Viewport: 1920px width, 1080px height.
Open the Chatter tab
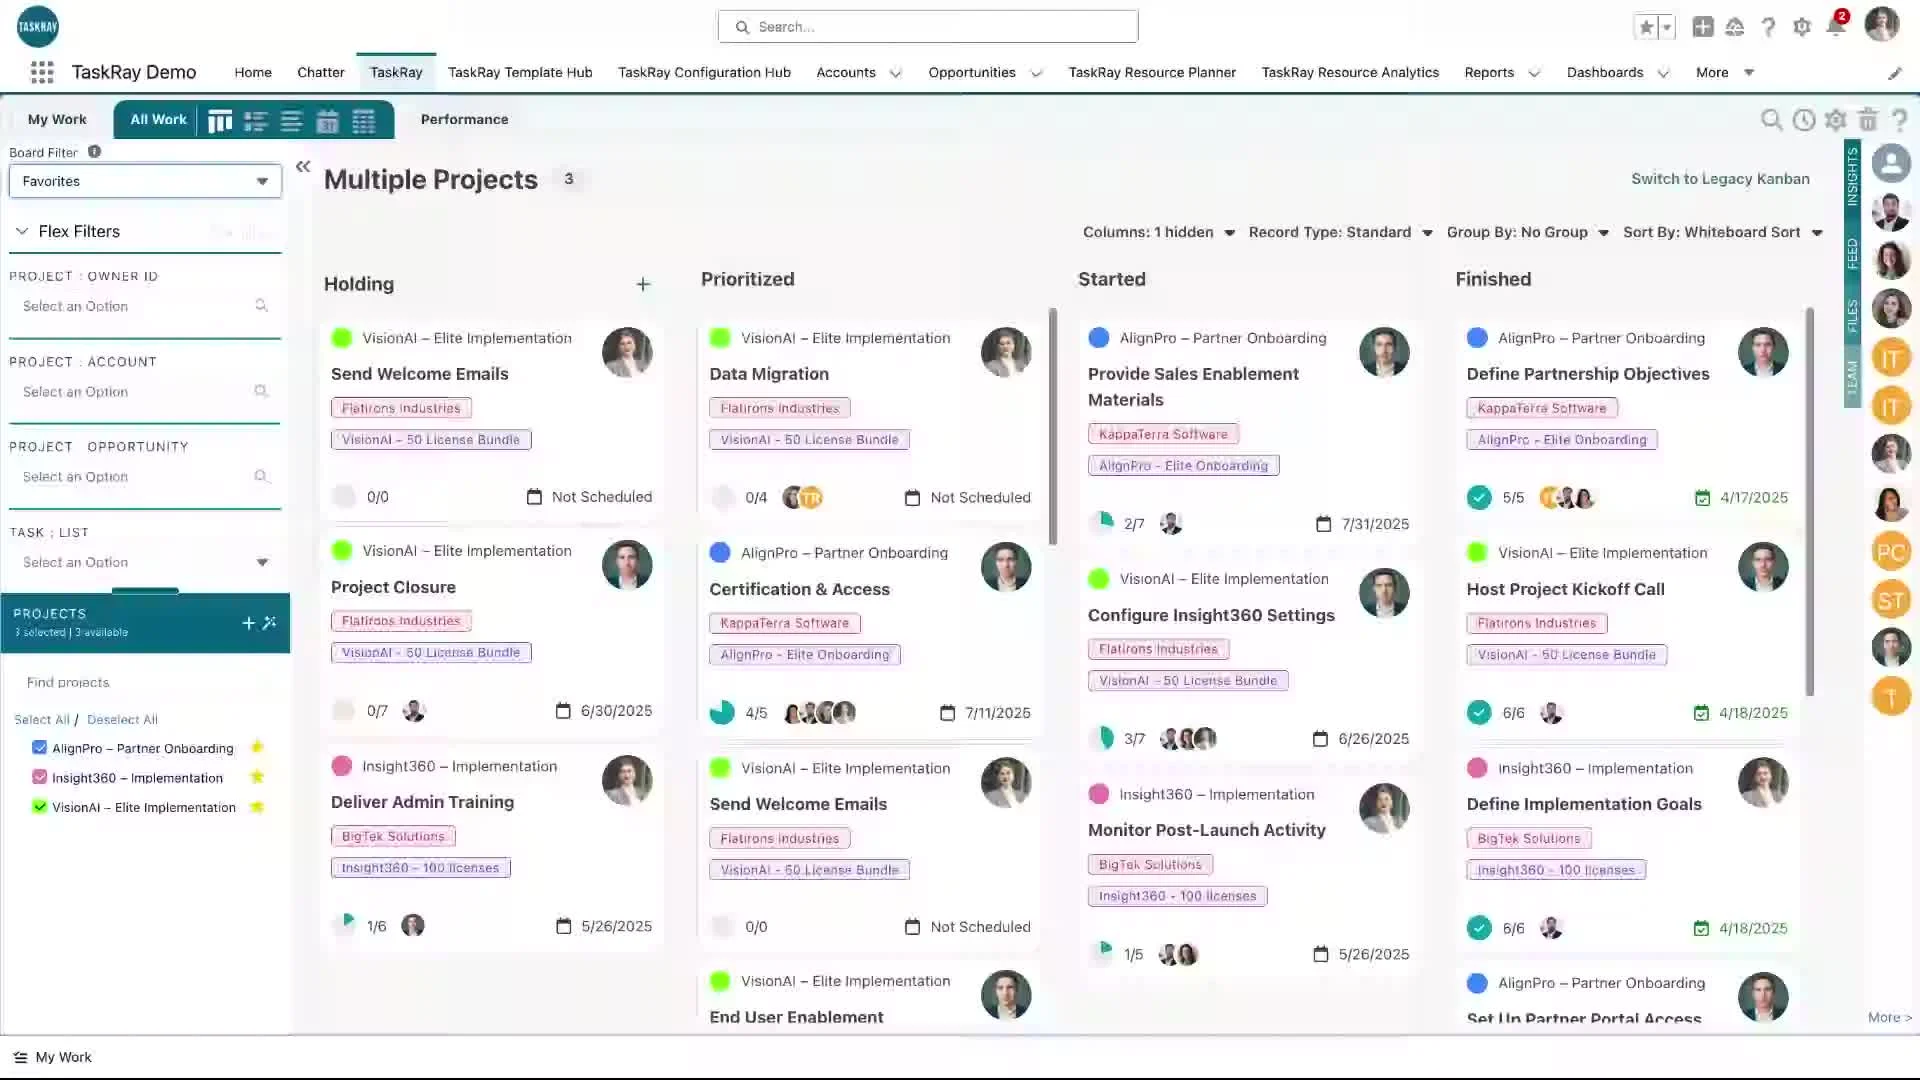tap(321, 72)
